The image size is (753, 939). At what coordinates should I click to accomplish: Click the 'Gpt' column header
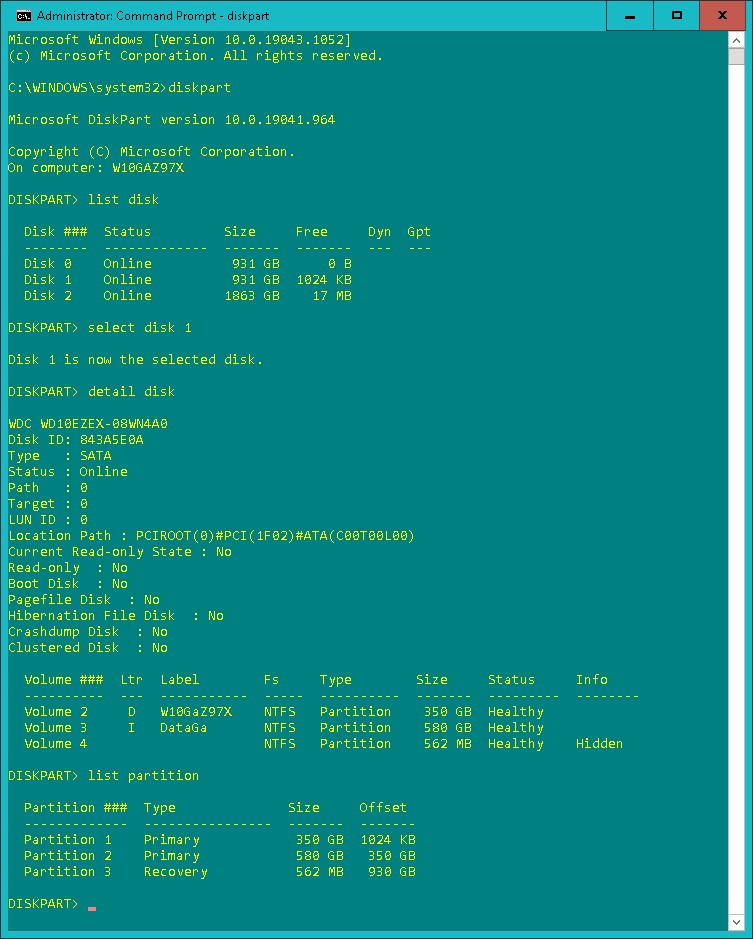pyautogui.click(x=419, y=232)
